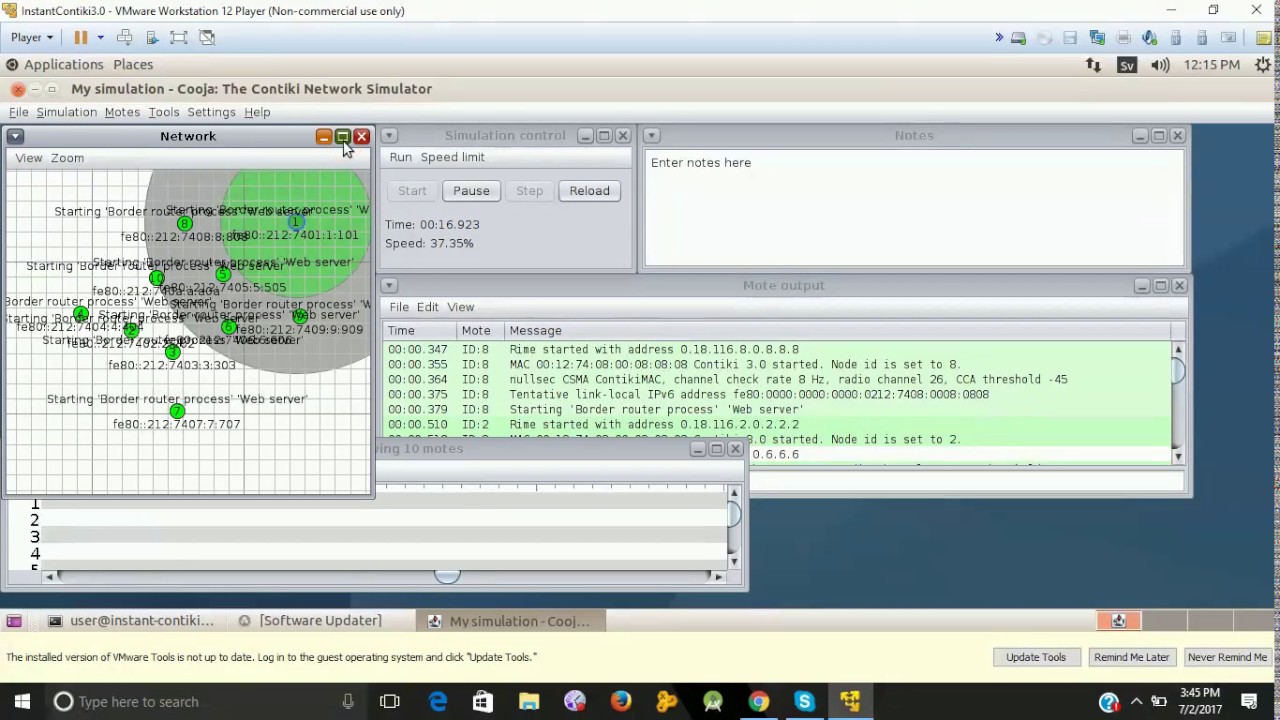Select mote 3 node in network view
1280x720 pixels.
172,351
